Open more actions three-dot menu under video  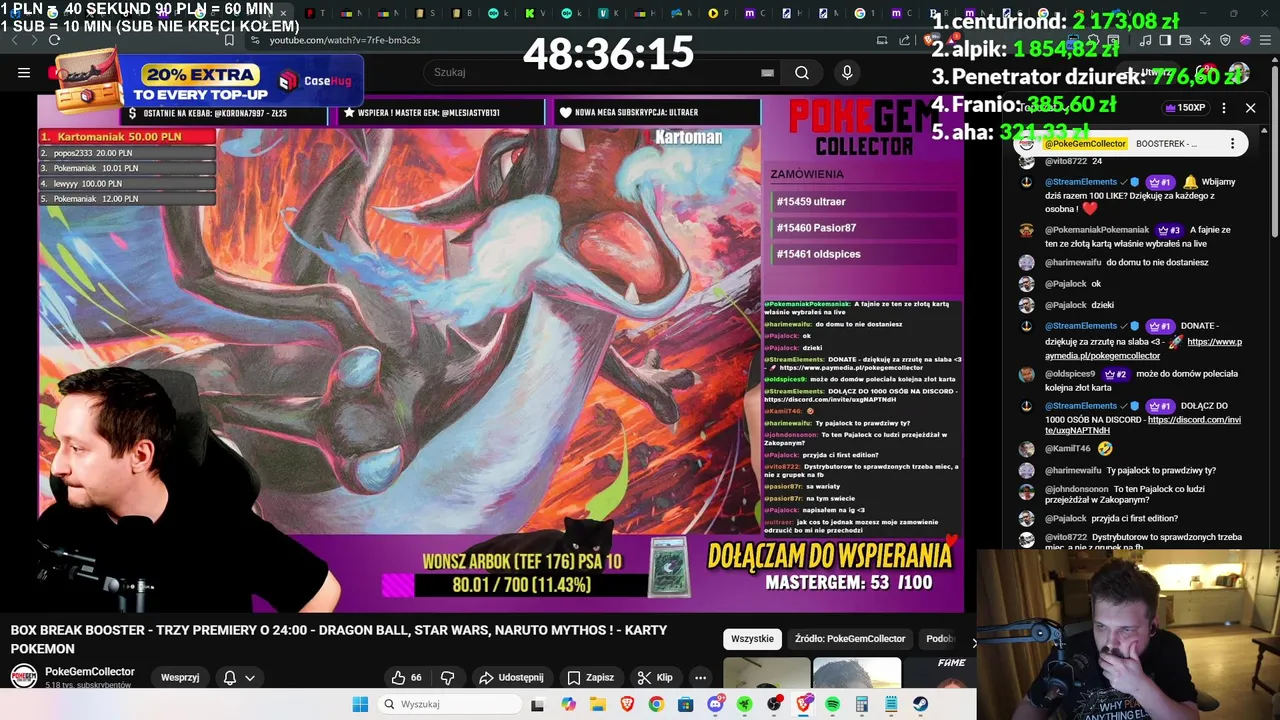click(x=700, y=677)
